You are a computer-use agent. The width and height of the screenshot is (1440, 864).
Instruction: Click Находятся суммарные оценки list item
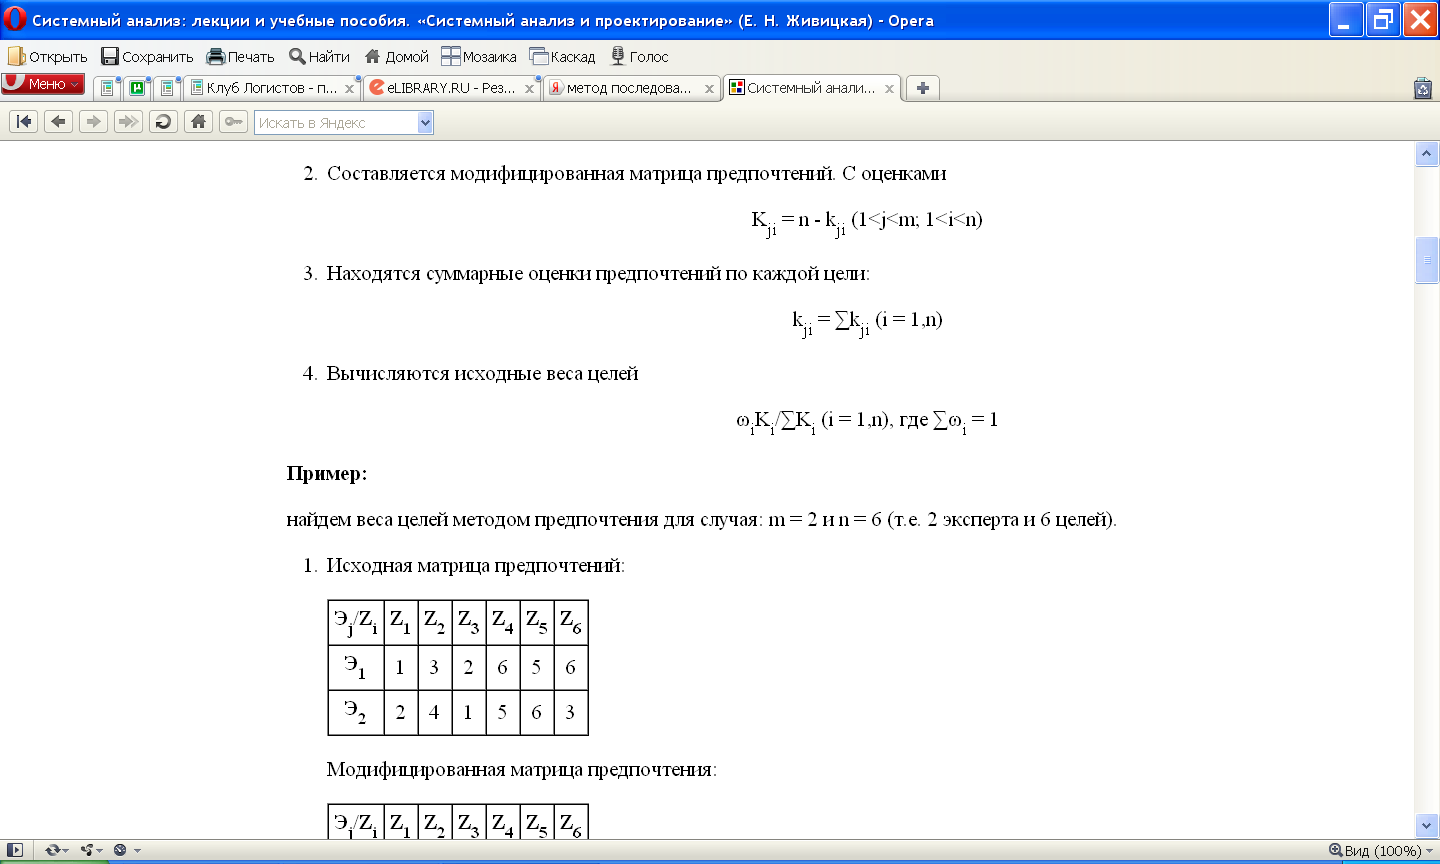coord(598,273)
